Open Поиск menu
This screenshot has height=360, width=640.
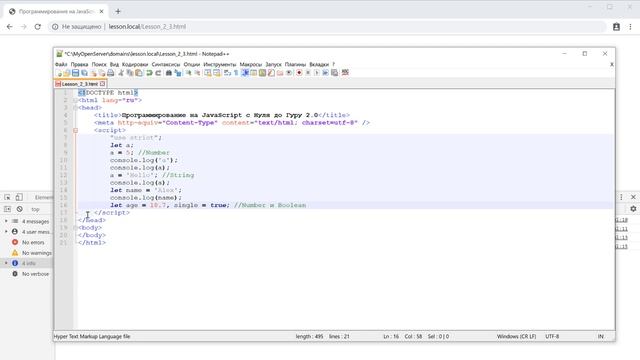click(x=99, y=64)
